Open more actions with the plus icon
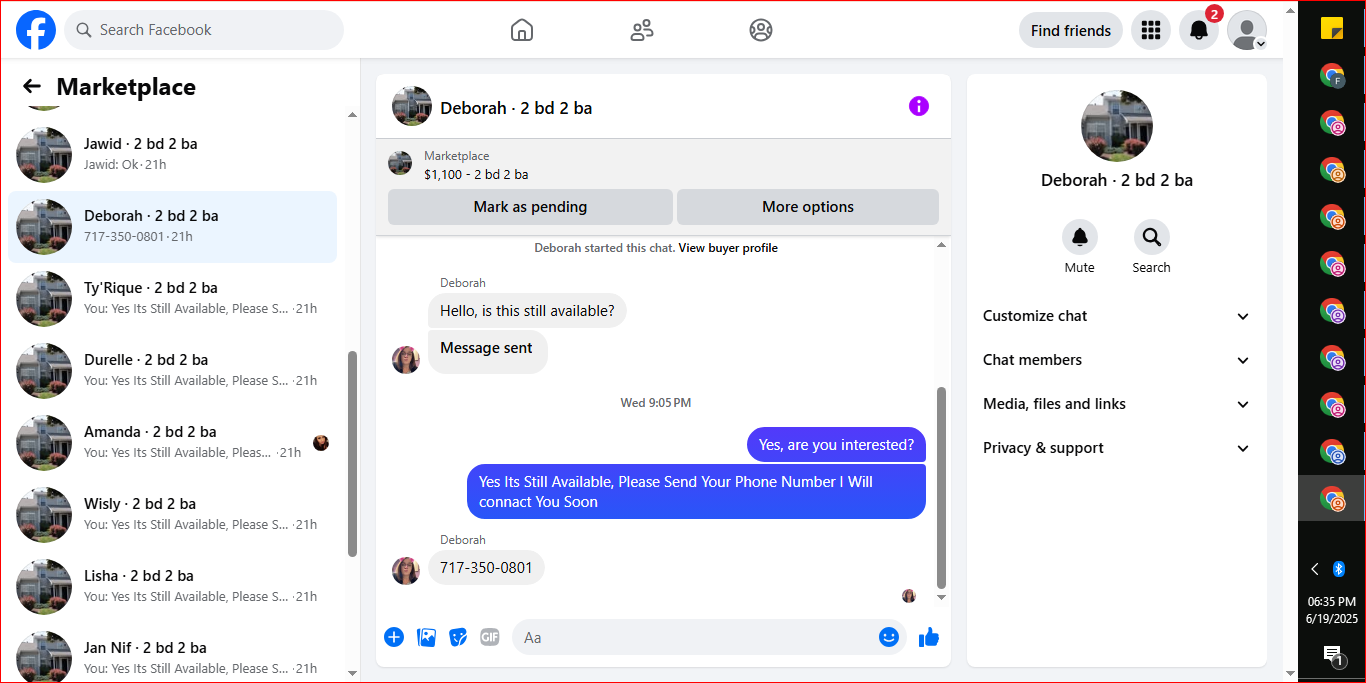This screenshot has width=1366, height=683. click(x=394, y=637)
